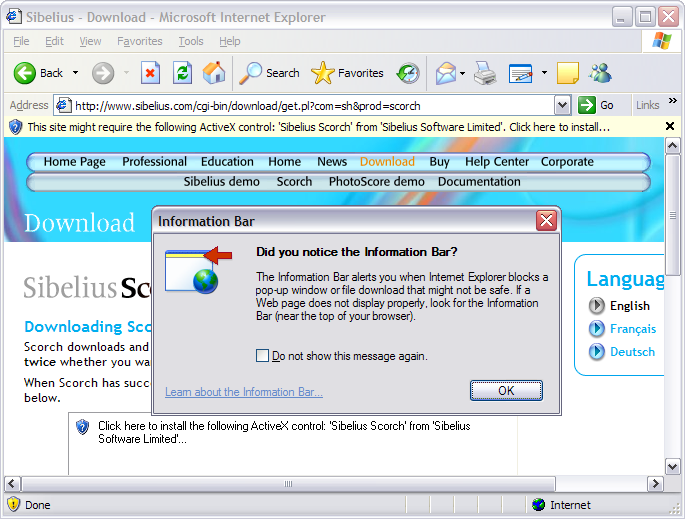This screenshot has width=685, height=519.
Task: Open the File menu
Action: click(21, 41)
